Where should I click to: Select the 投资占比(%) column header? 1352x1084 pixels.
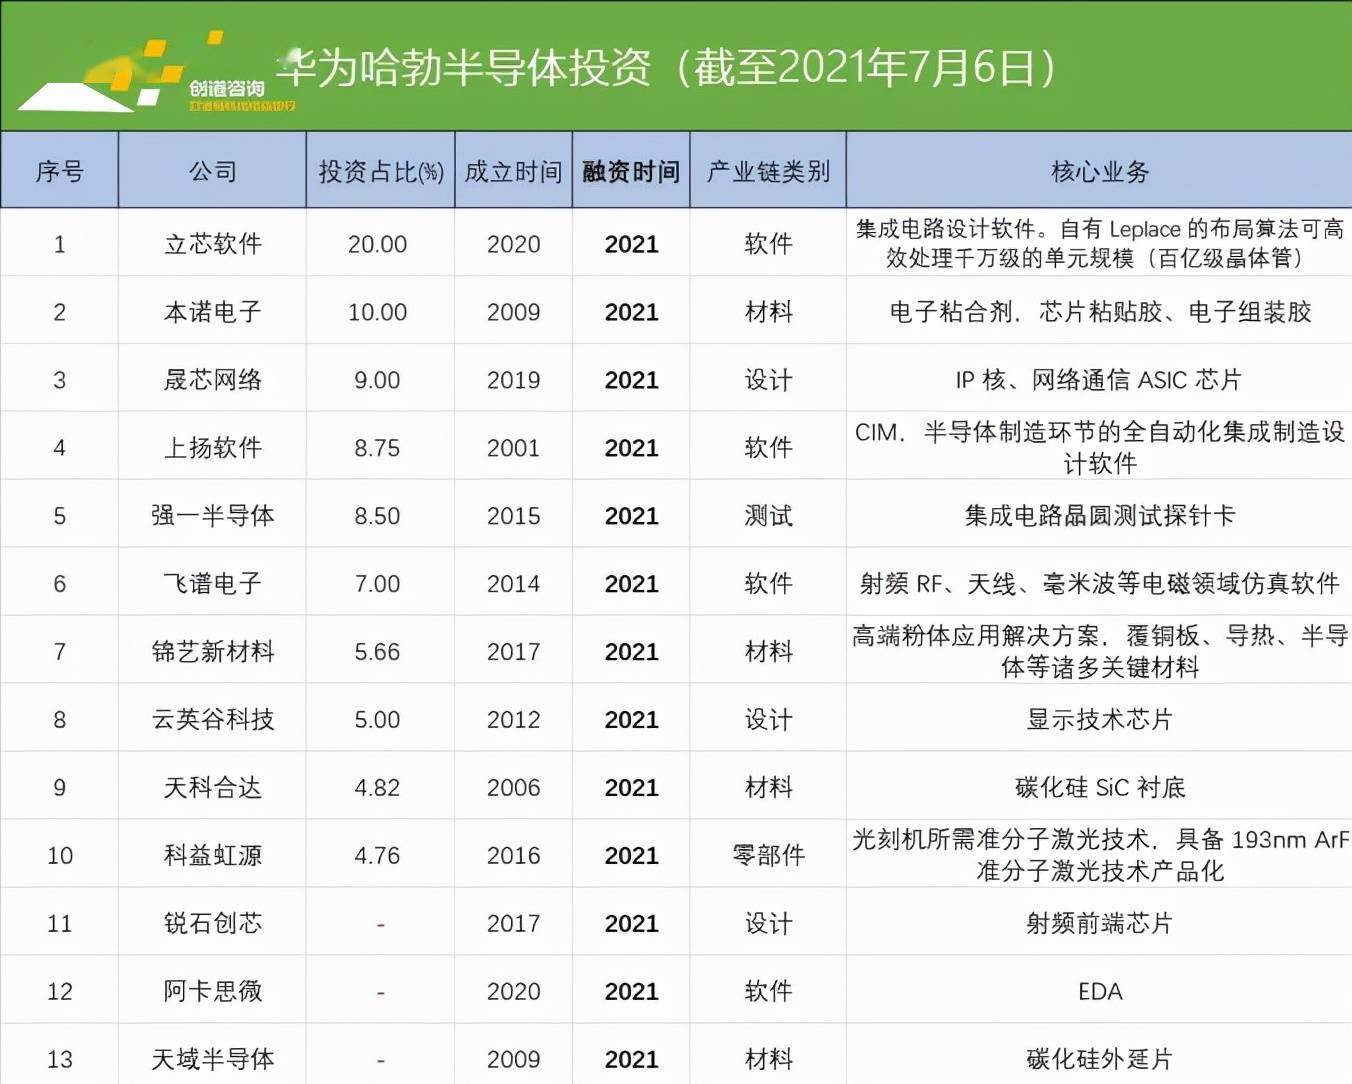click(x=380, y=171)
